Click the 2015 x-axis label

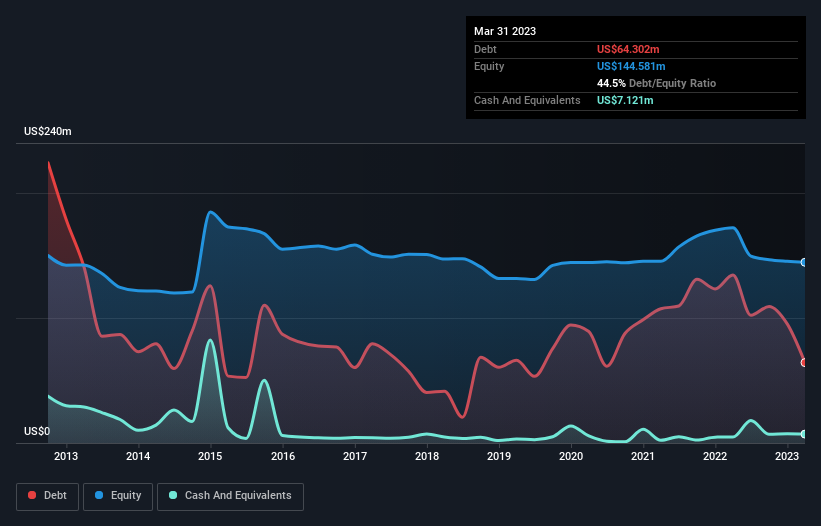coord(210,456)
